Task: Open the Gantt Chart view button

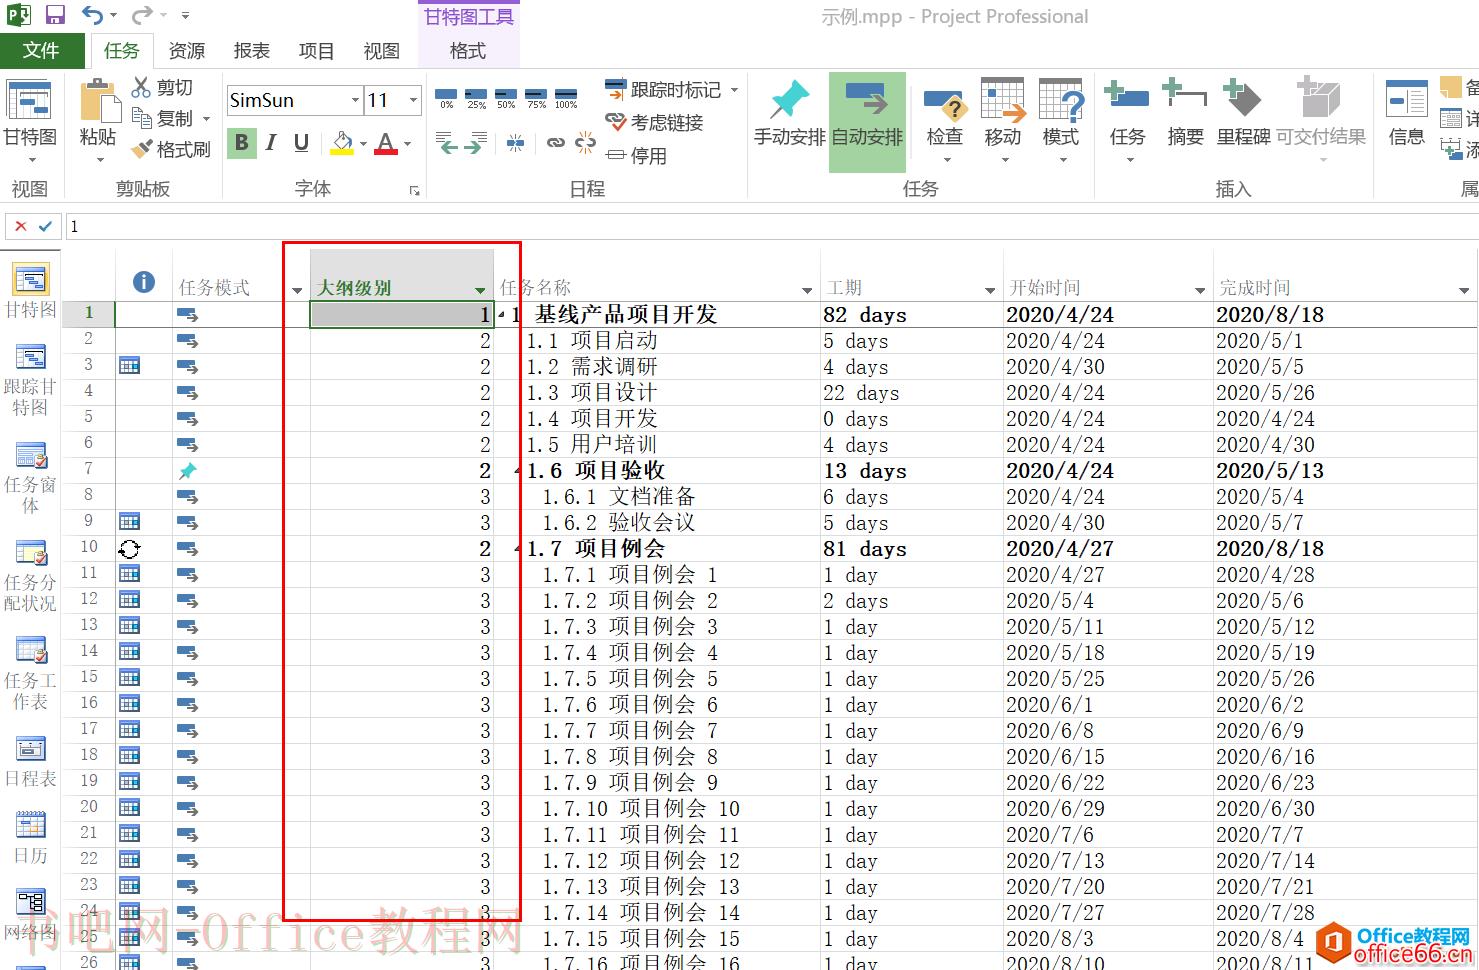Action: click(29, 120)
